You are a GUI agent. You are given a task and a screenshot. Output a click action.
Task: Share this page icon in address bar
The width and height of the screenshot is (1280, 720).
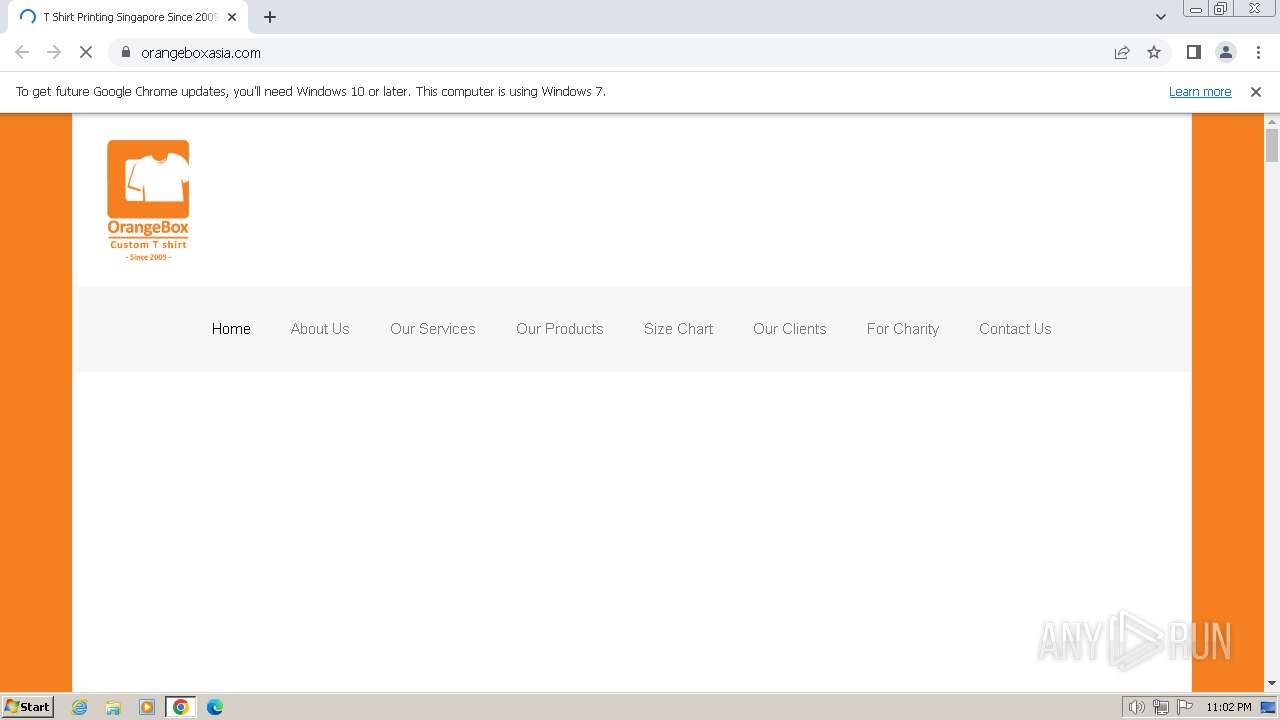coord(1122,52)
